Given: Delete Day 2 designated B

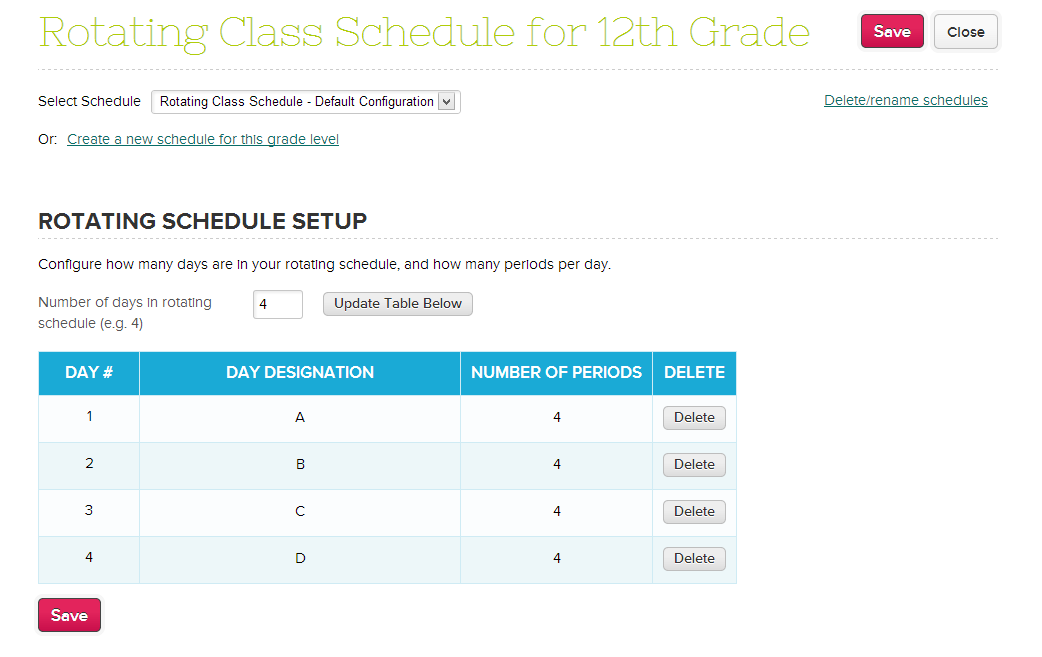Looking at the screenshot, I should (693, 464).
